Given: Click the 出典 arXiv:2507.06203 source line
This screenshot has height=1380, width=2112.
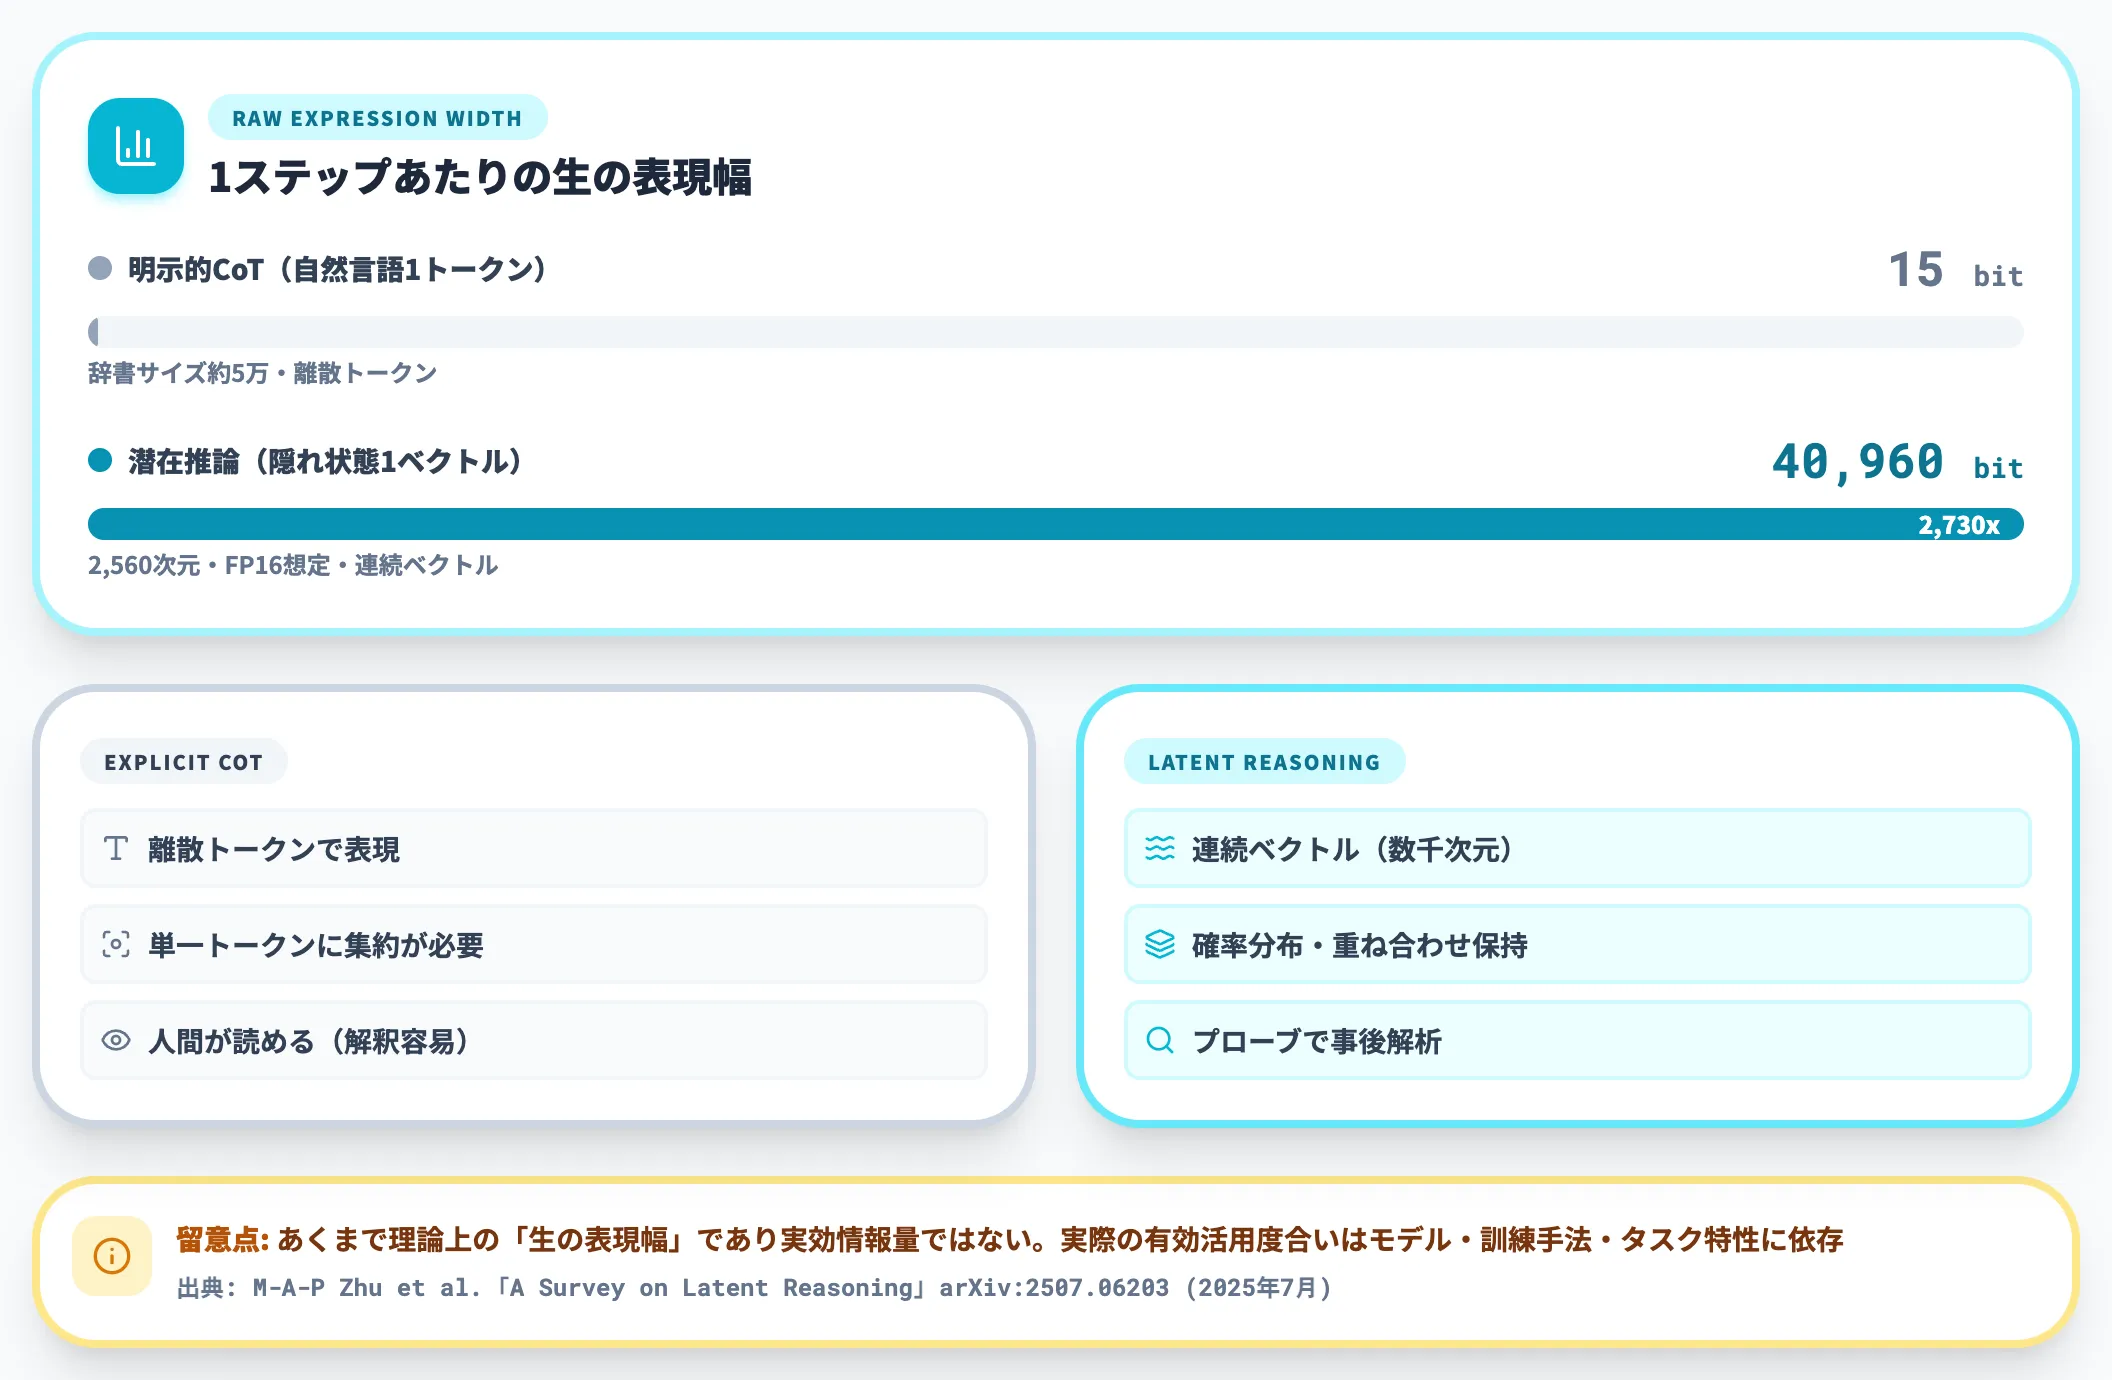Looking at the screenshot, I should tap(755, 1288).
